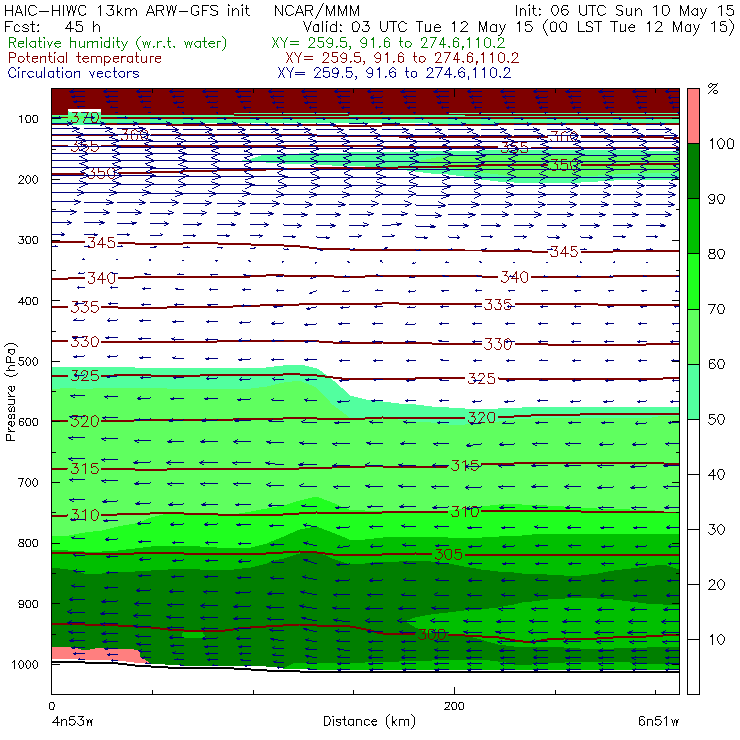740x740 pixels.
Task: Pick the 70–80% bright green colorbar segment
Action: pos(693,281)
